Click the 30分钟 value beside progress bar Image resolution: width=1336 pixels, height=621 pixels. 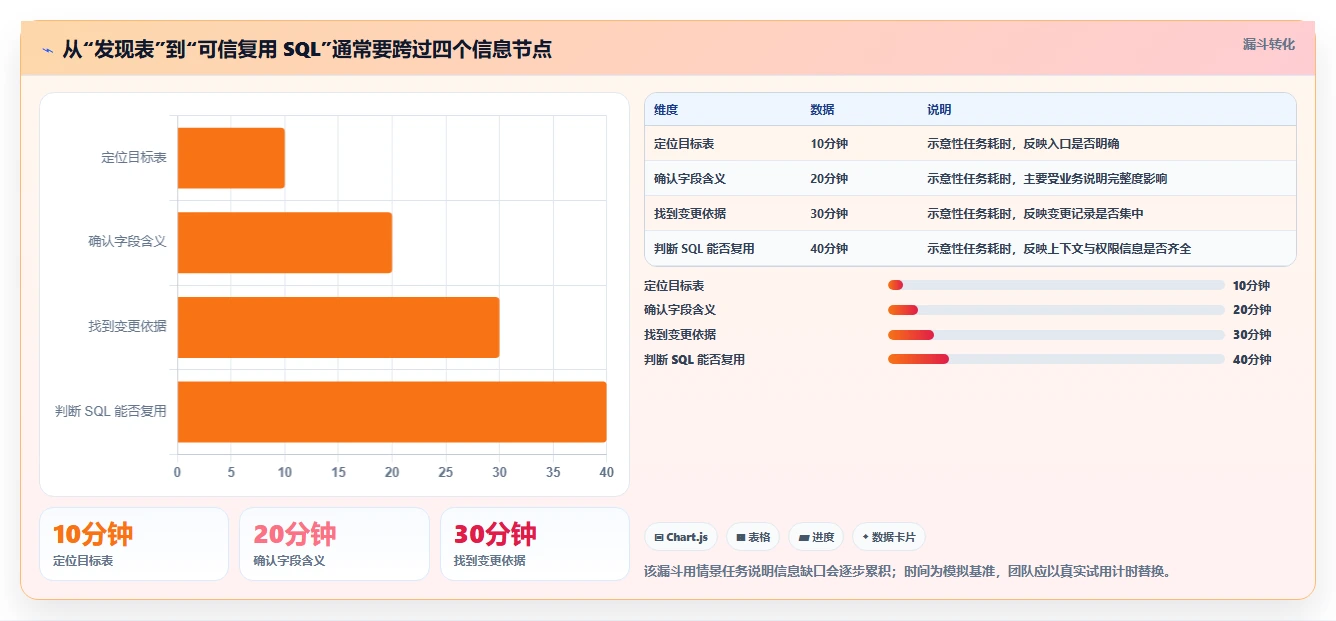click(x=1252, y=335)
